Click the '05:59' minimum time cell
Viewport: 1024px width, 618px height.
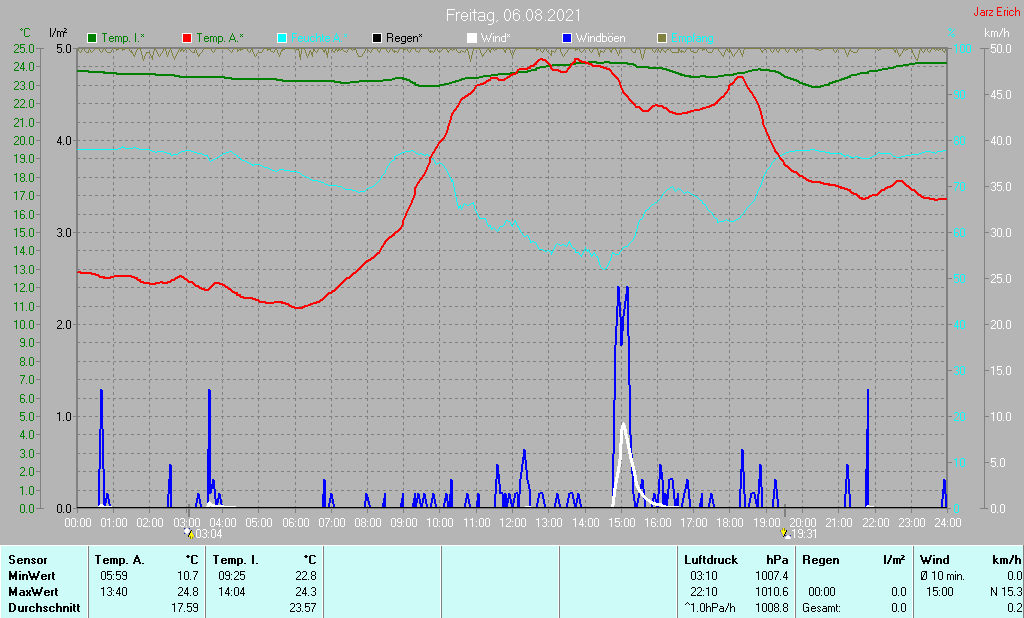click(114, 576)
